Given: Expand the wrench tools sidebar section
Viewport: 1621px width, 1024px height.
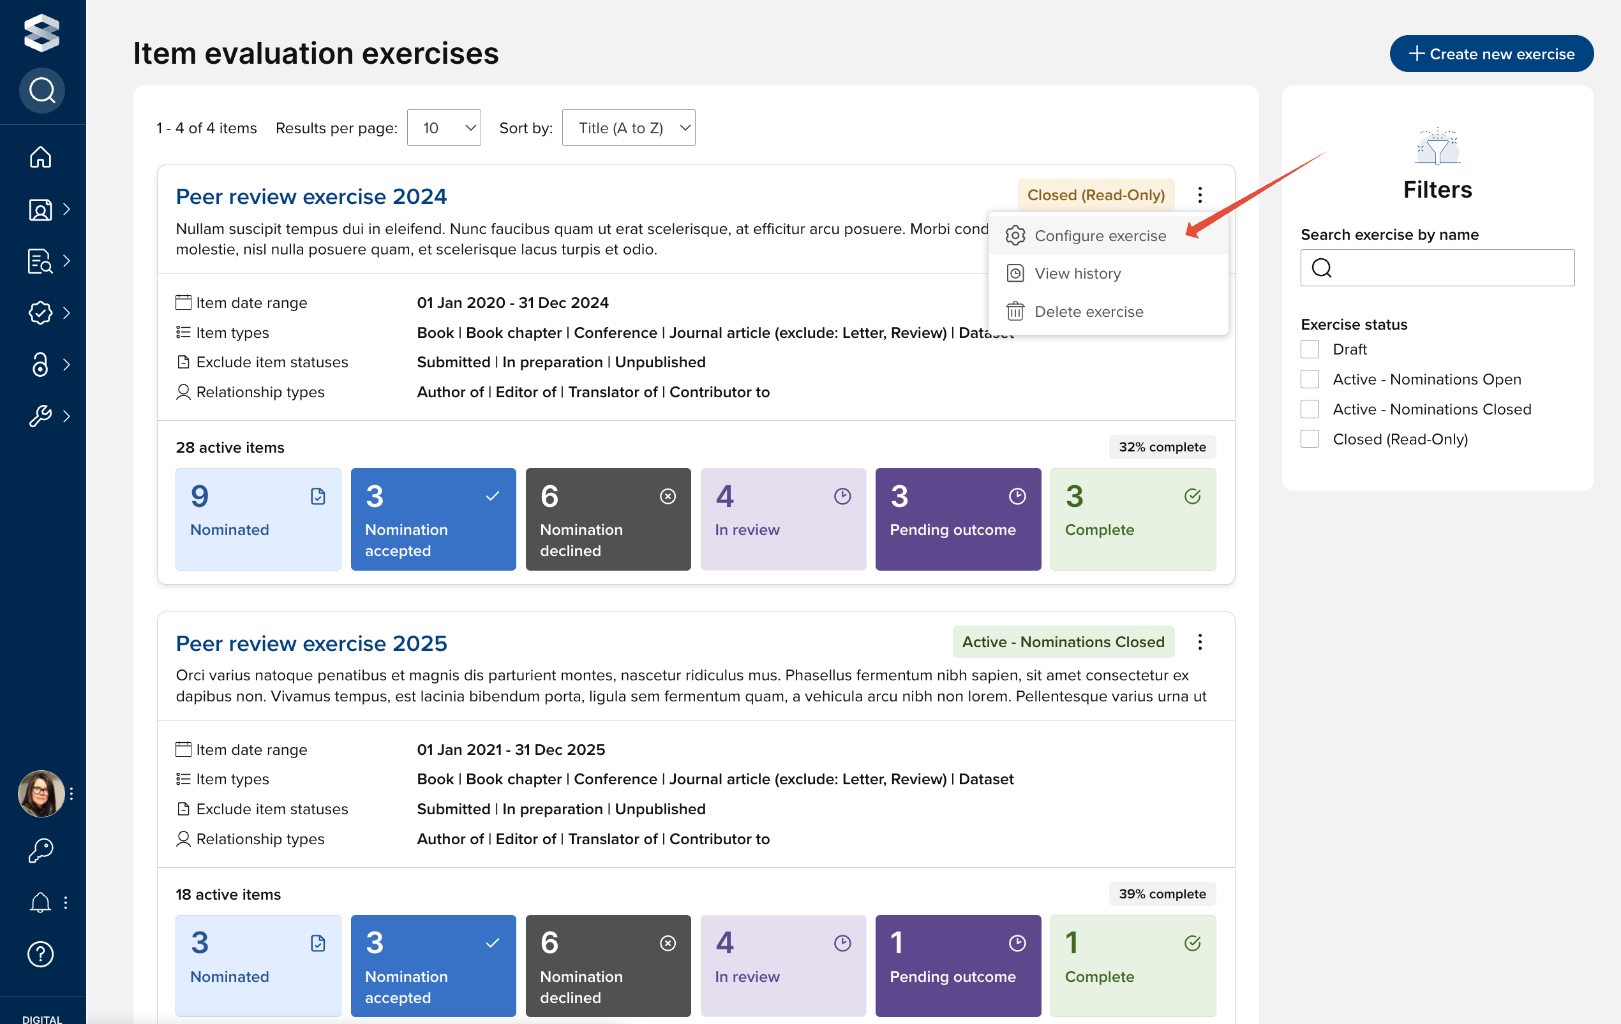Looking at the screenshot, I should click(x=41, y=416).
